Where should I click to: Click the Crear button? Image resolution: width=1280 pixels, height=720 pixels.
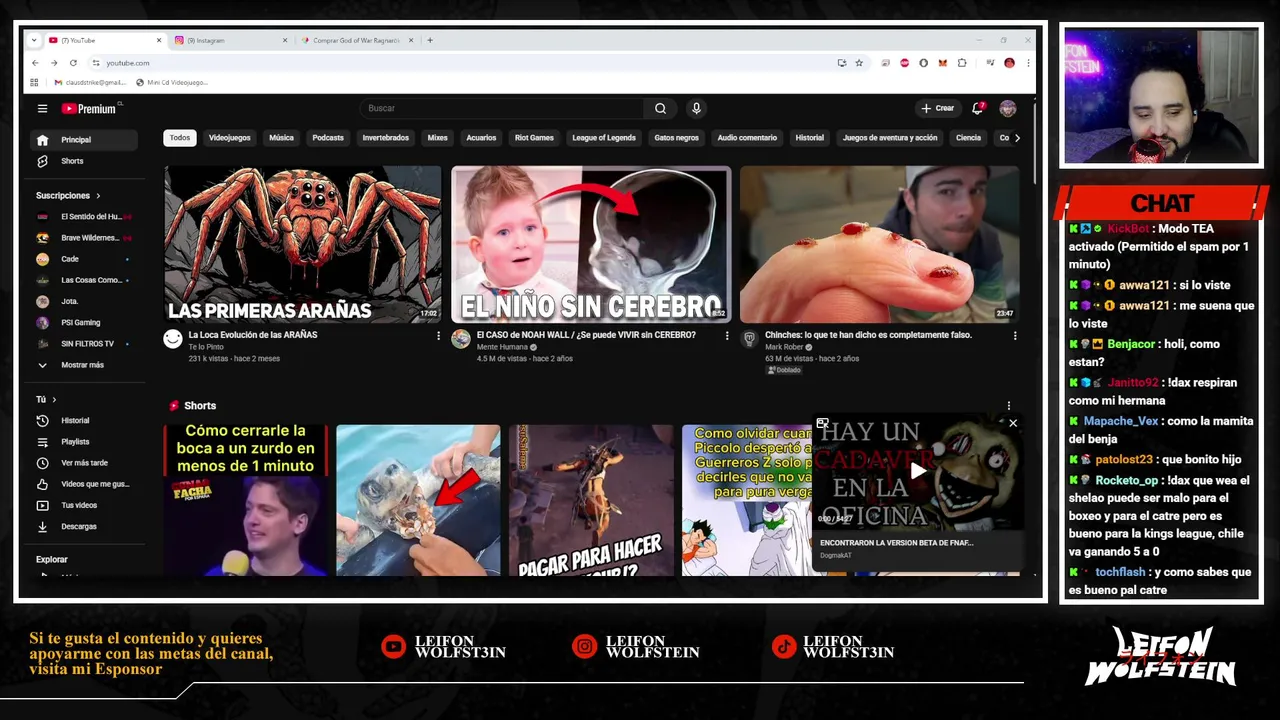click(938, 108)
